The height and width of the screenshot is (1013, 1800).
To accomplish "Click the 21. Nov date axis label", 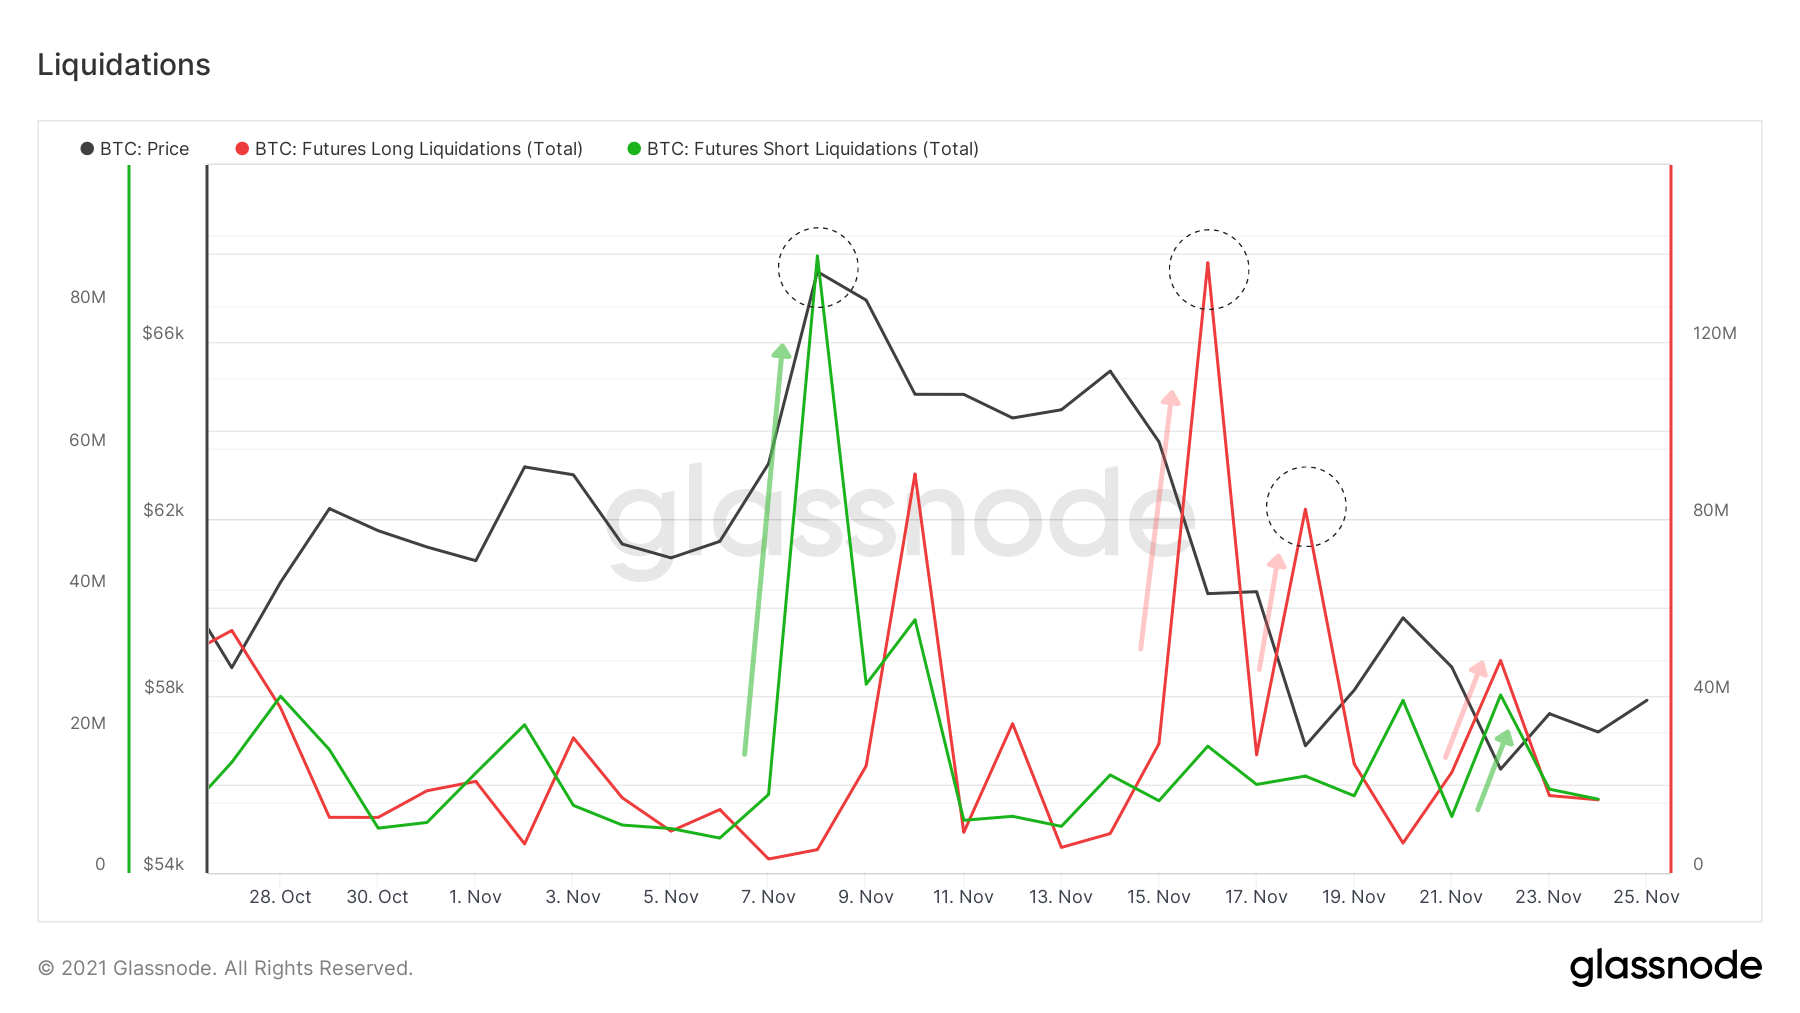I will pyautogui.click(x=1451, y=897).
